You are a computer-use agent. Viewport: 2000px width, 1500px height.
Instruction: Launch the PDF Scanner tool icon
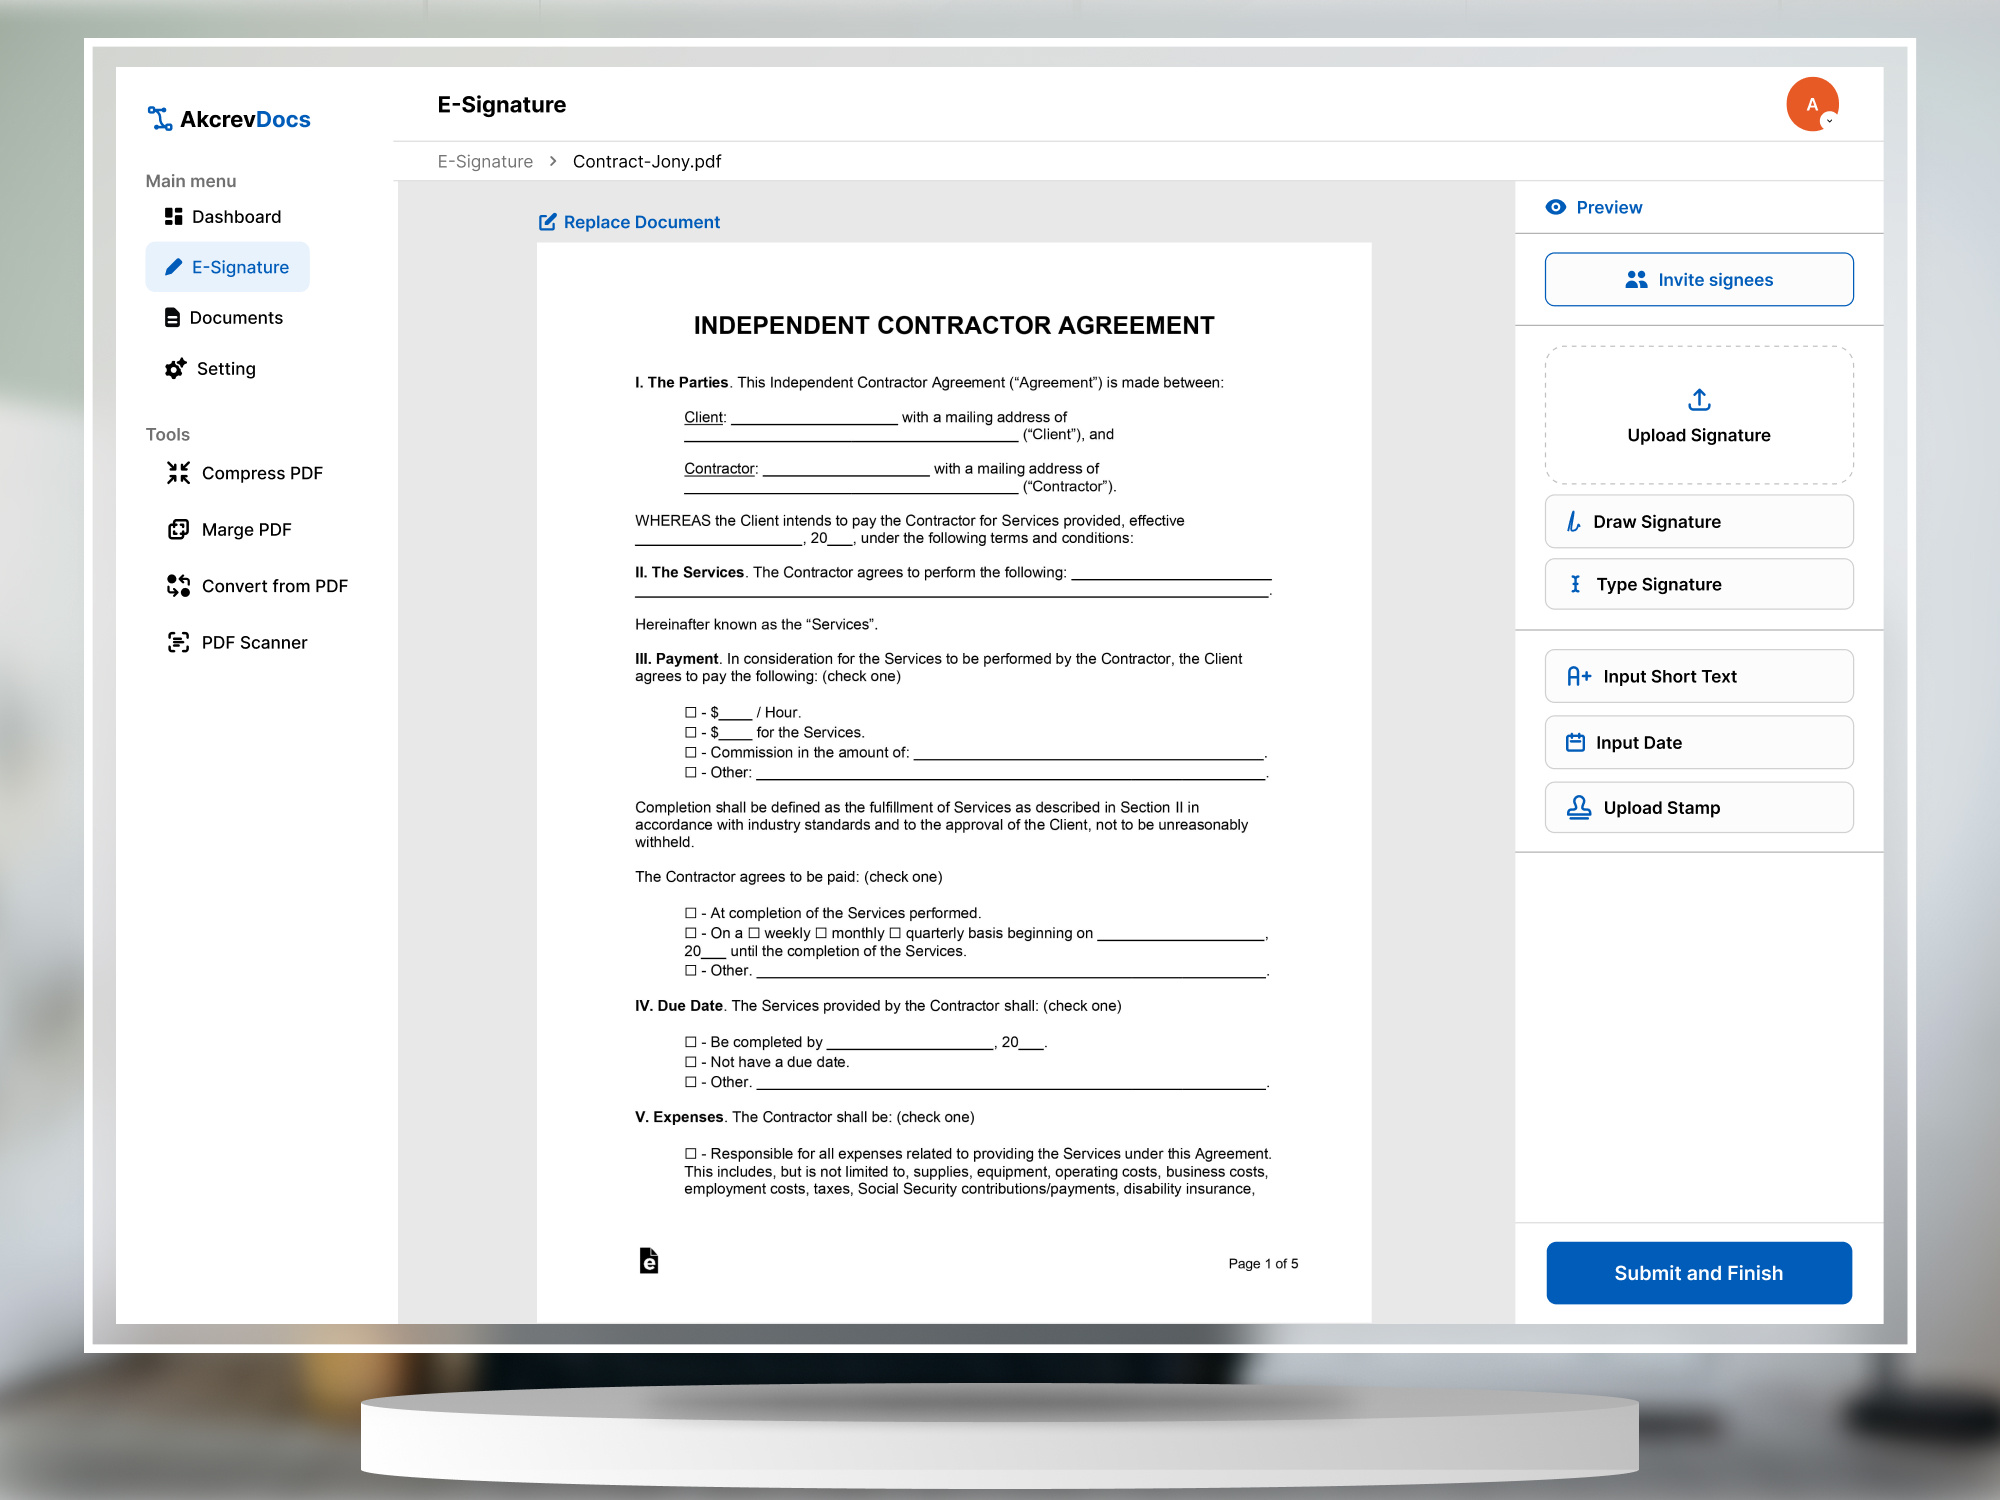coord(178,643)
